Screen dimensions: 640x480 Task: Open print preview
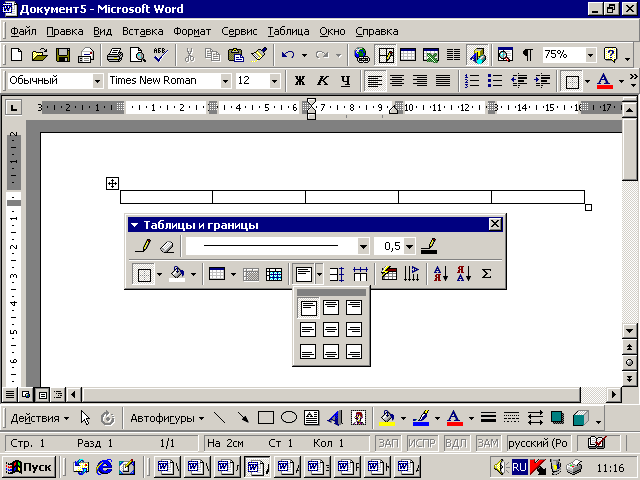[x=138, y=55]
